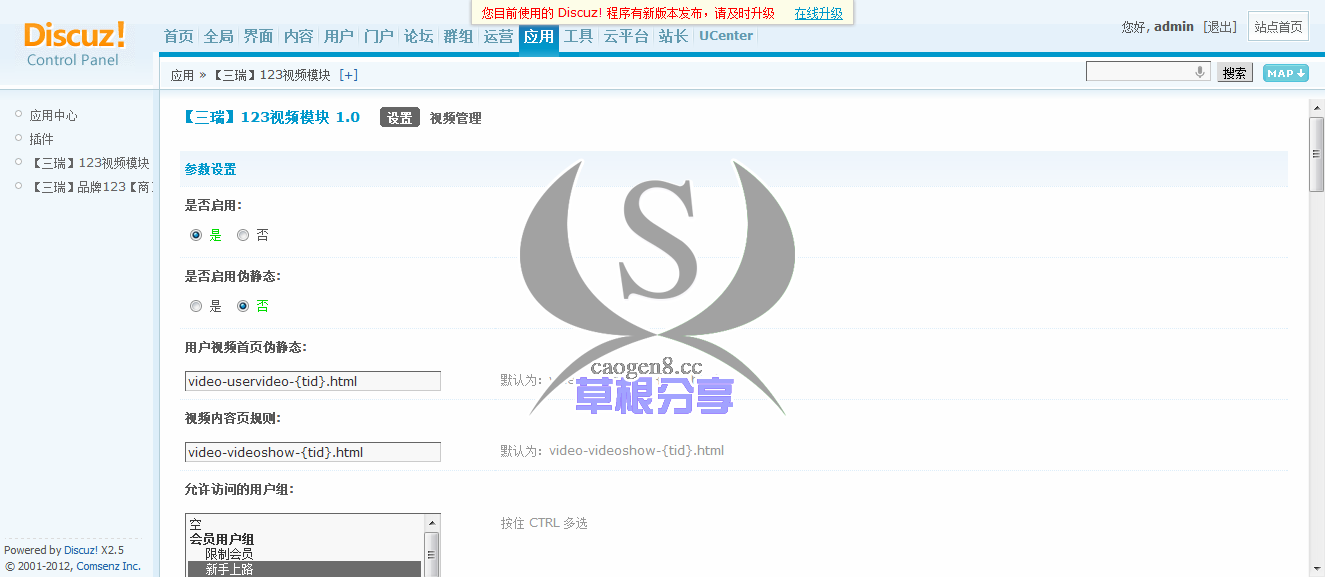This screenshot has width=1325, height=577.
Task: Click the [+] add shortcut icon
Action: point(348,75)
